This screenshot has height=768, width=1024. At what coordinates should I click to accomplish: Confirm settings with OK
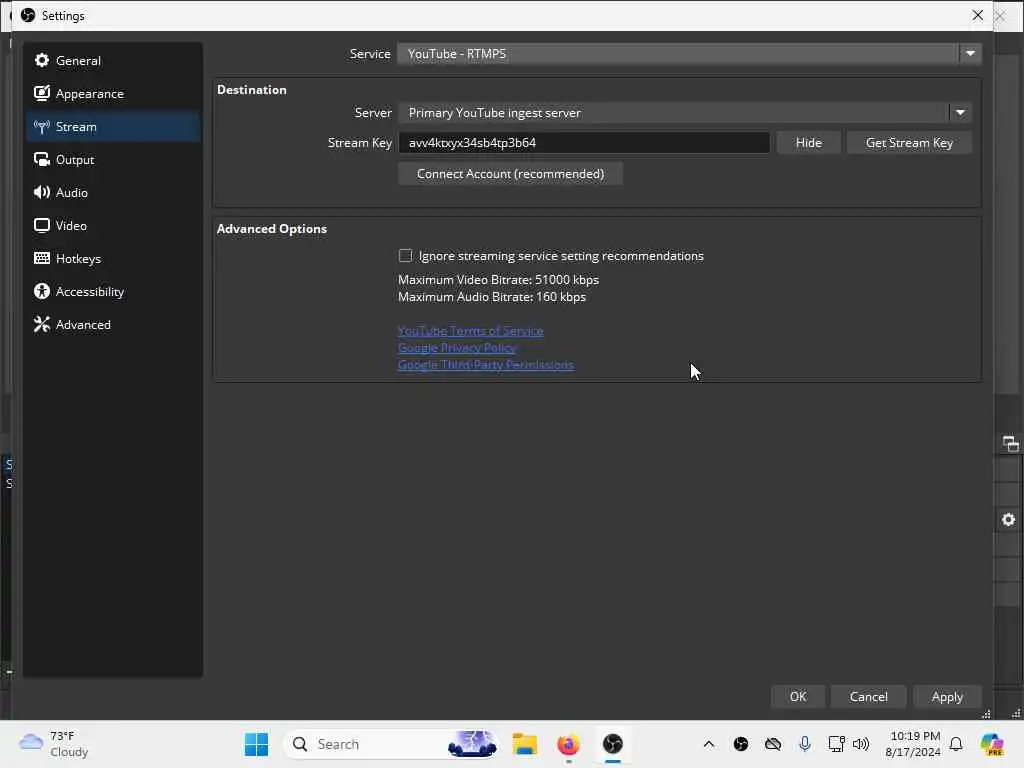(798, 697)
